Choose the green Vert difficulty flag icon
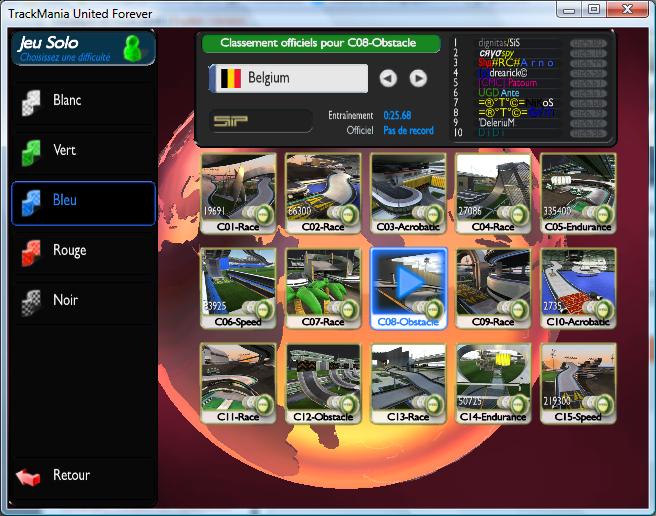Viewport: 656px width, 516px height. pyautogui.click(x=33, y=151)
